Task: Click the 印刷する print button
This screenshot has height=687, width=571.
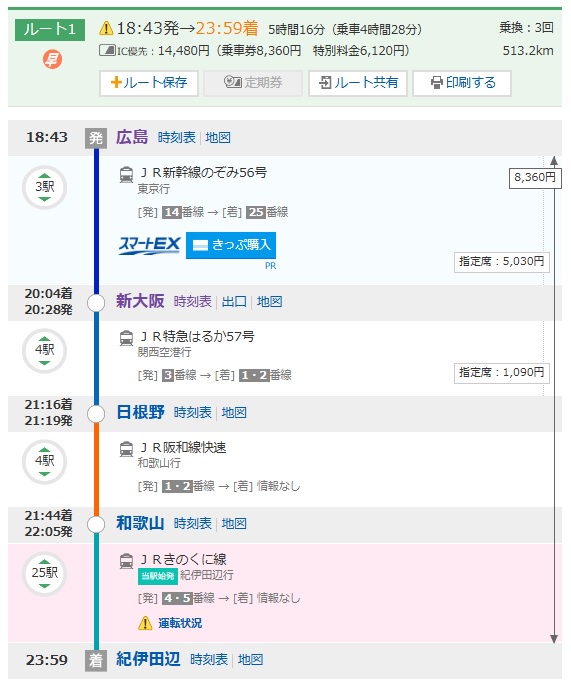Action: [462, 83]
